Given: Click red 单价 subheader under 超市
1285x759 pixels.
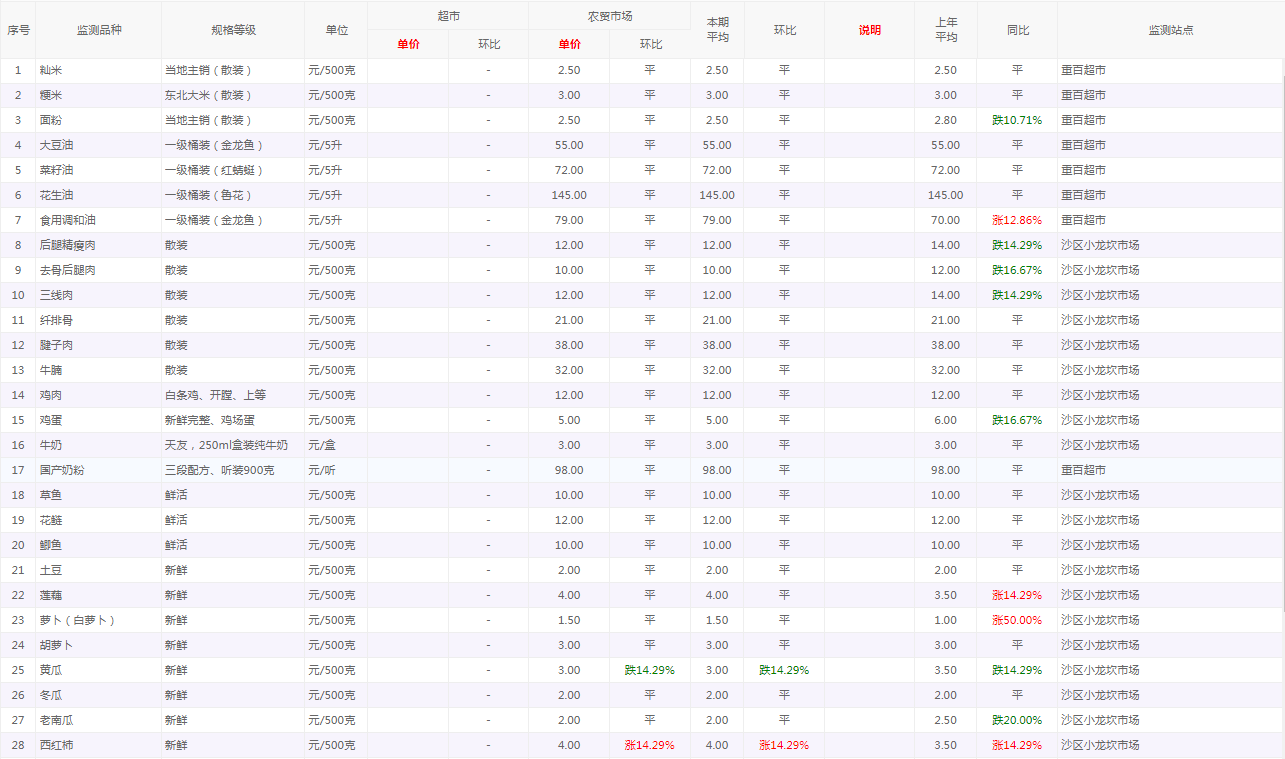Looking at the screenshot, I should pos(408,45).
